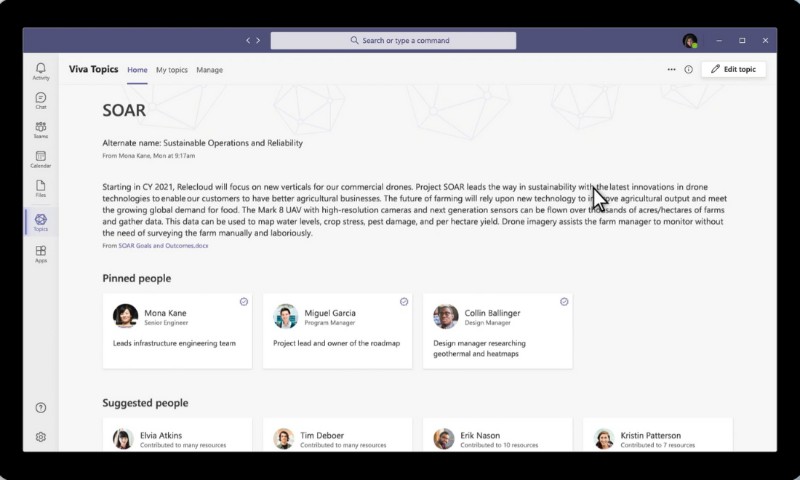Open the more options ellipsis
Screen dimensions: 800x480
[x=671, y=69]
